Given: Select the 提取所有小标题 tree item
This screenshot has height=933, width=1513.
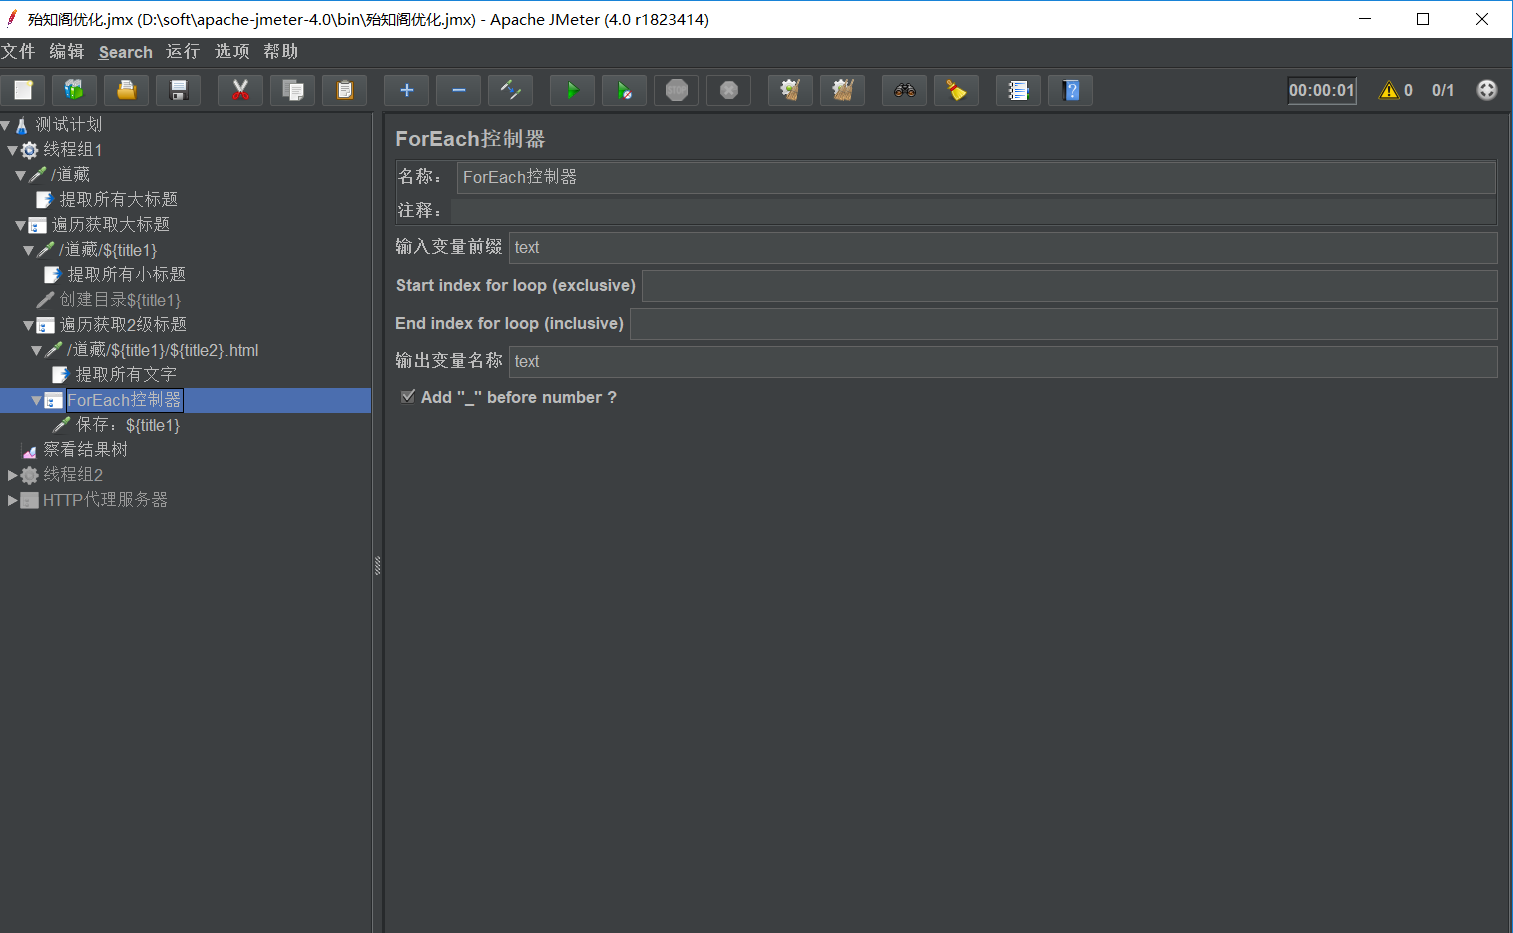Looking at the screenshot, I should 126,275.
